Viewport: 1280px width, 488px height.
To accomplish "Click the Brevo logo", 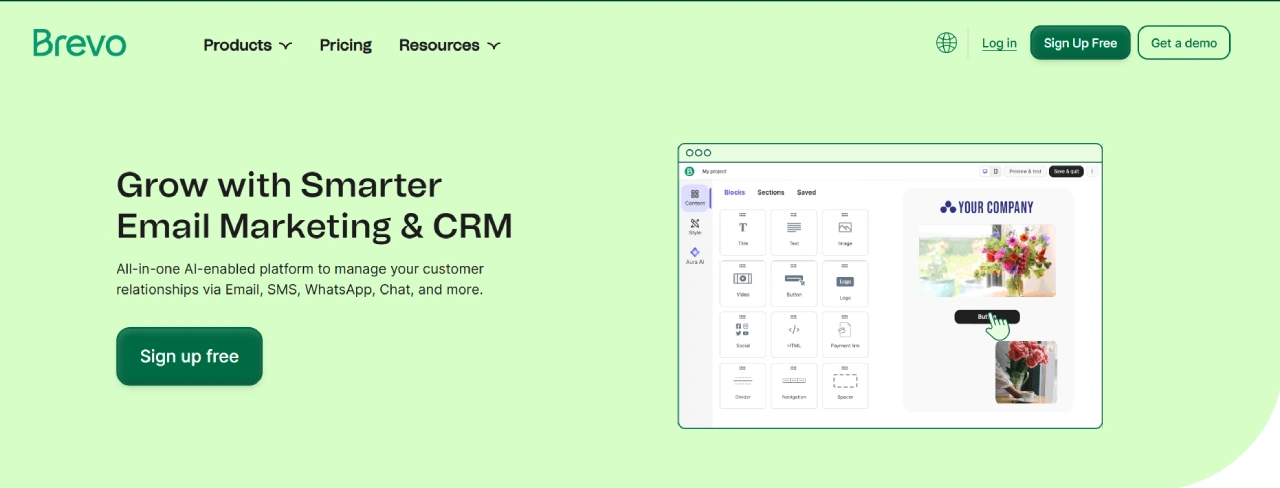I will (79, 43).
